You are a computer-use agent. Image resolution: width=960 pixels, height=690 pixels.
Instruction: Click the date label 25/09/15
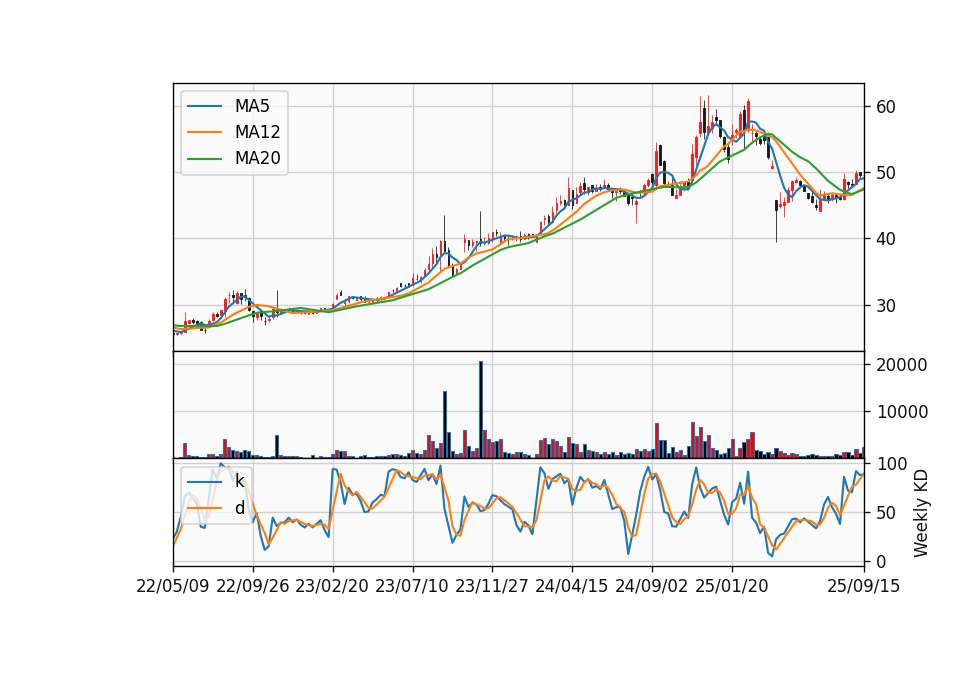864,586
